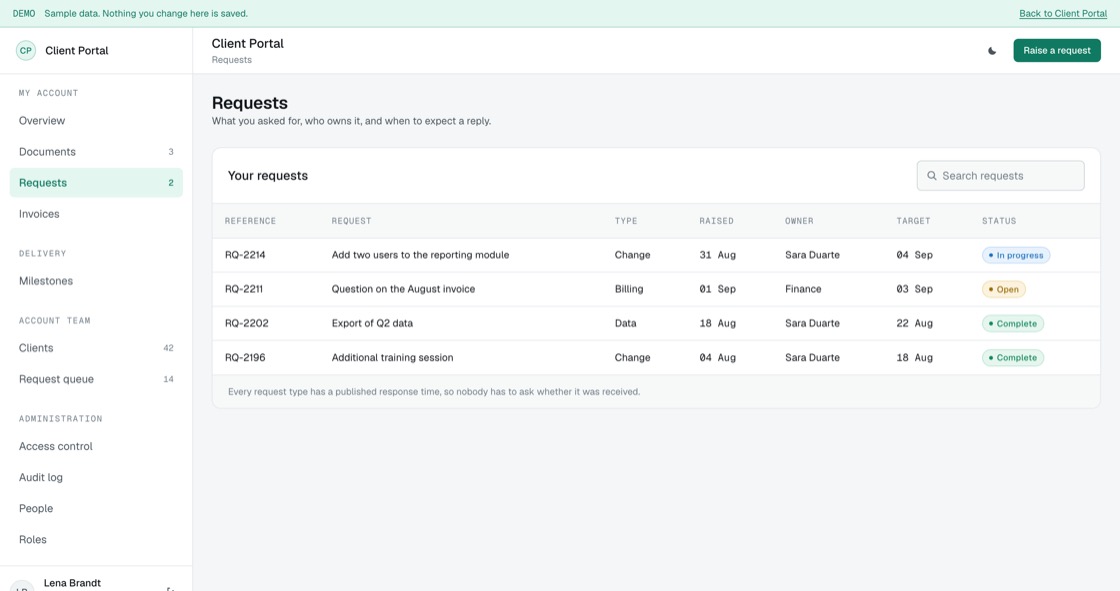Click the Type column header
The width and height of the screenshot is (1120, 591).
(x=626, y=221)
